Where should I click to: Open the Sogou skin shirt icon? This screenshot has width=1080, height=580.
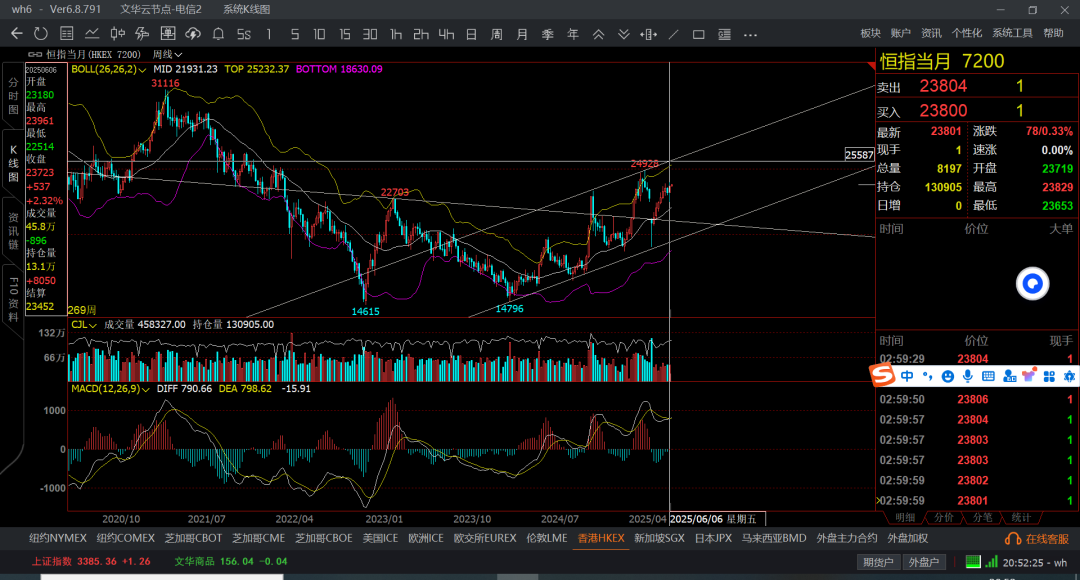(1029, 376)
